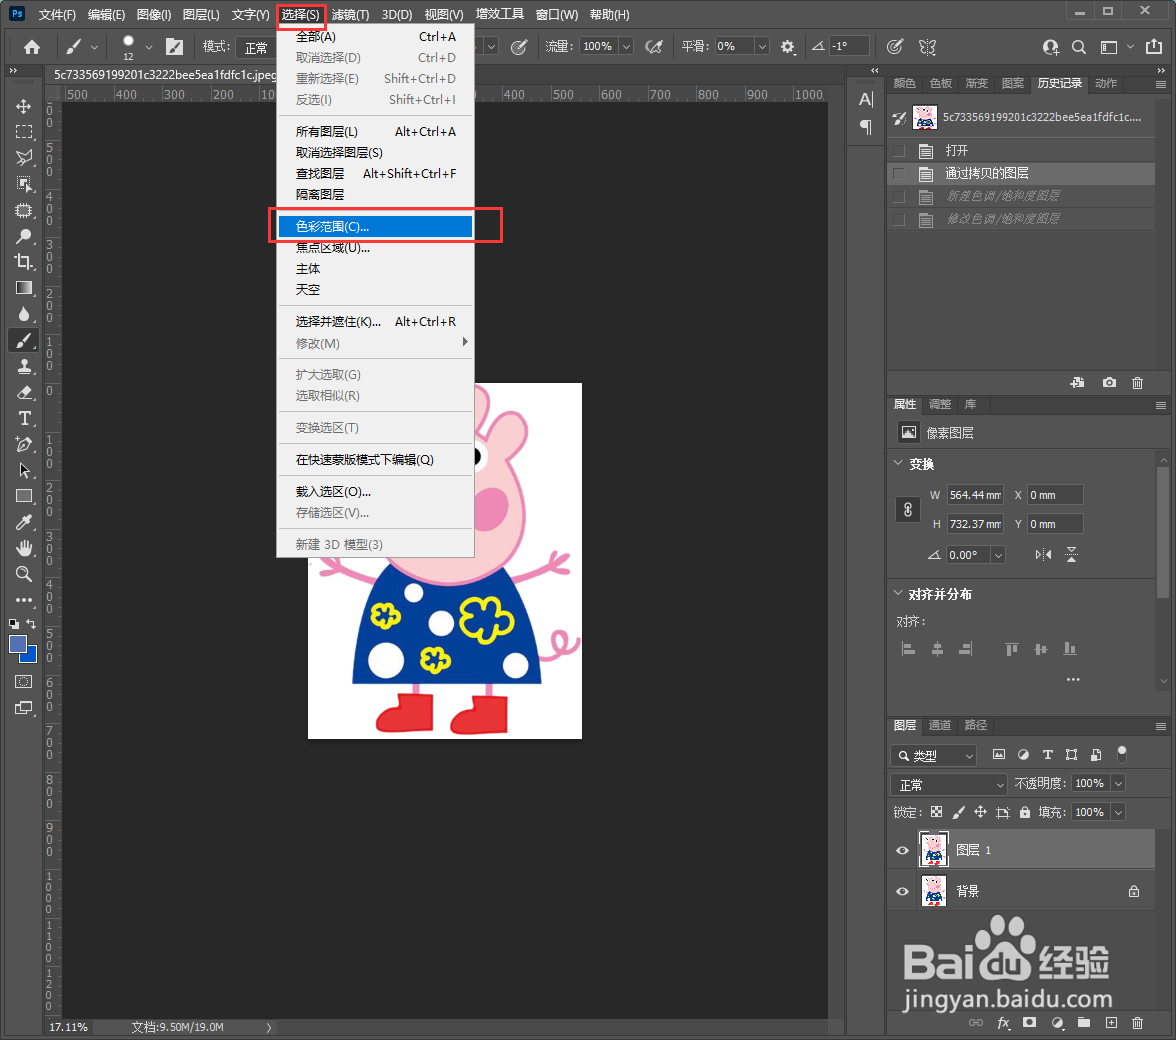Select the Gradient tool
The height and width of the screenshot is (1040, 1176).
tap(24, 288)
